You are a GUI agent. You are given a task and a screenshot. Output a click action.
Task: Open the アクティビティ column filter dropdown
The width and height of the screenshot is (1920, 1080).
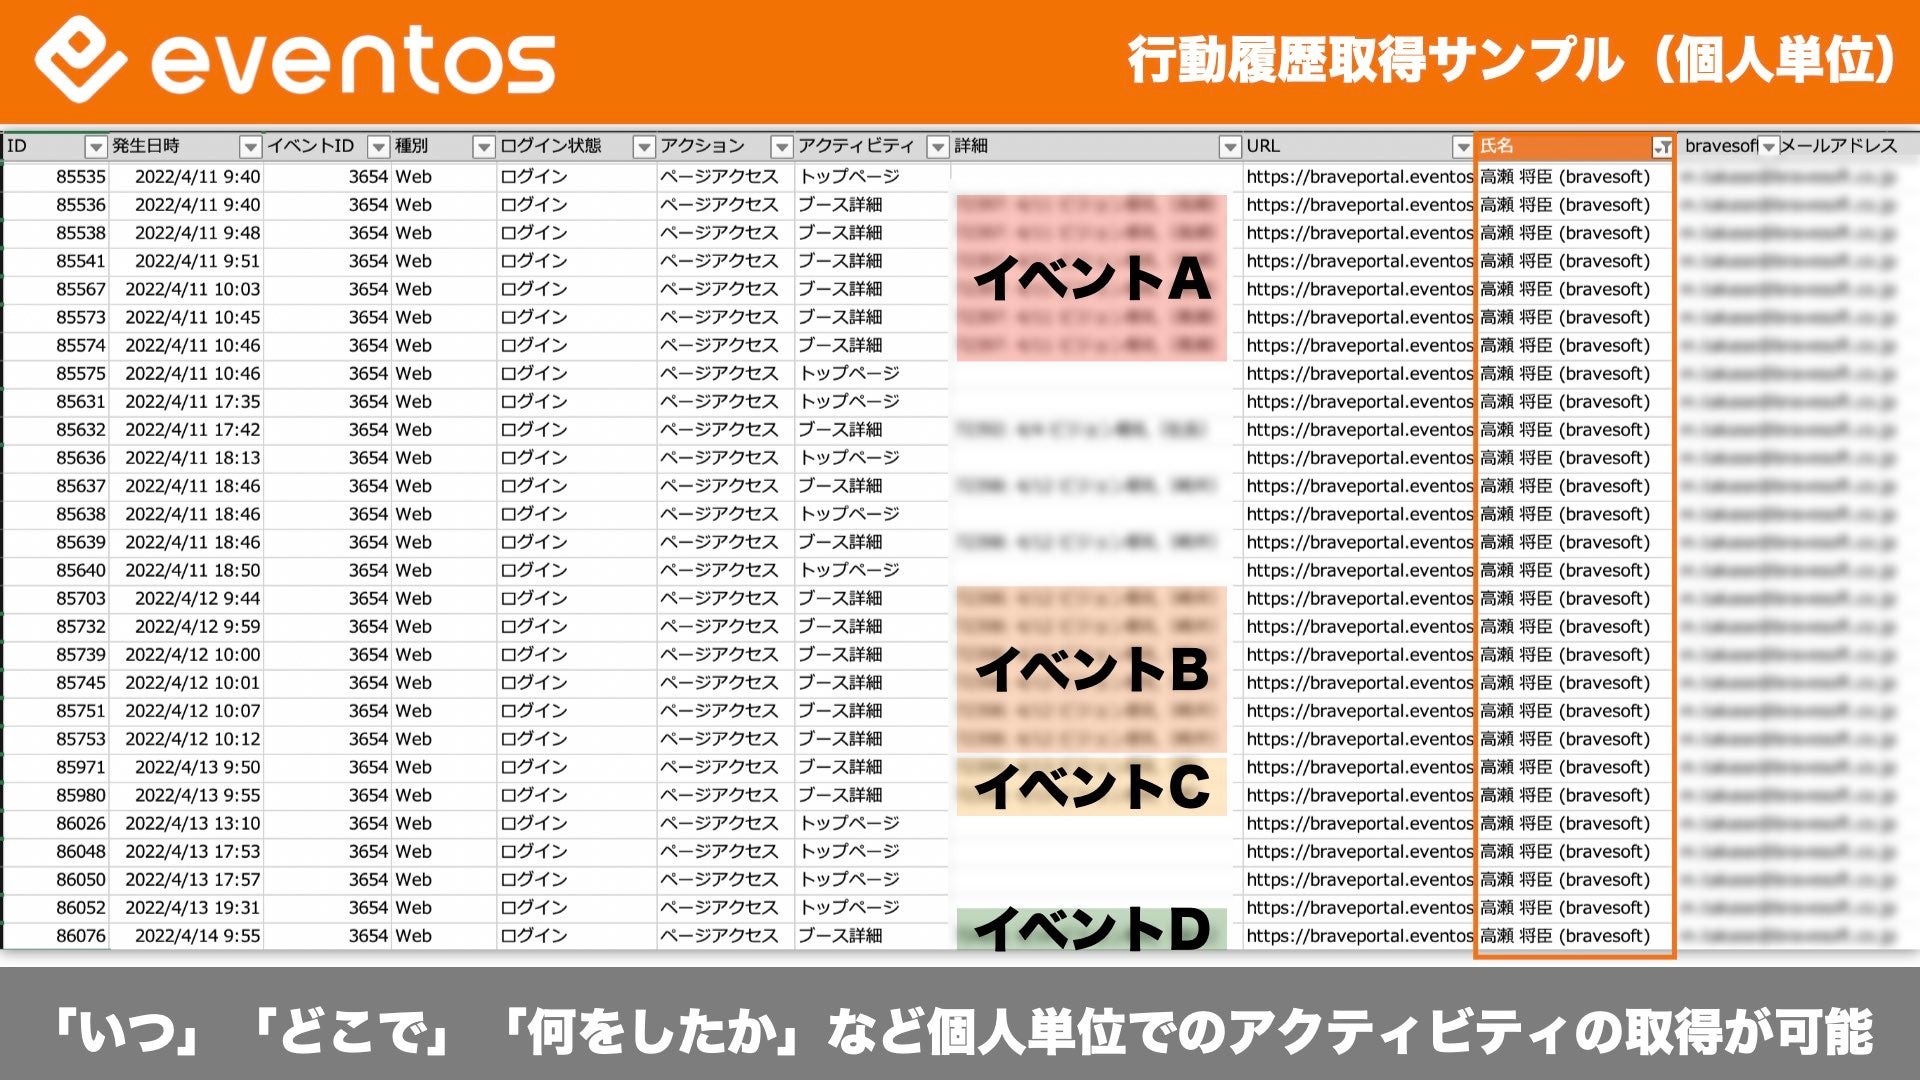[937, 148]
